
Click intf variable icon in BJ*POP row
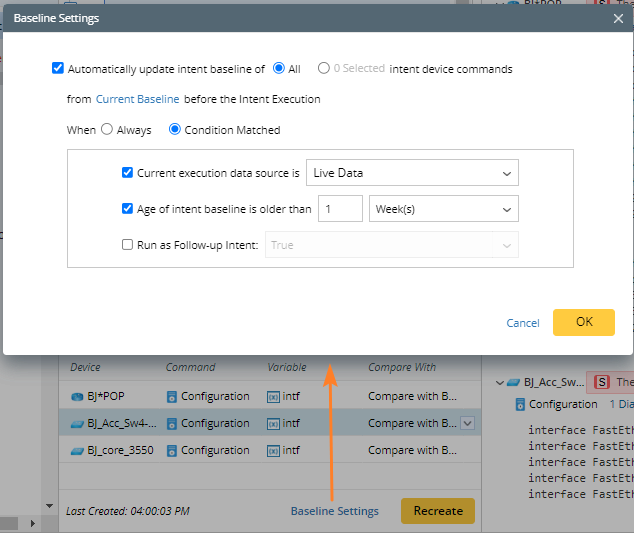[273, 397]
